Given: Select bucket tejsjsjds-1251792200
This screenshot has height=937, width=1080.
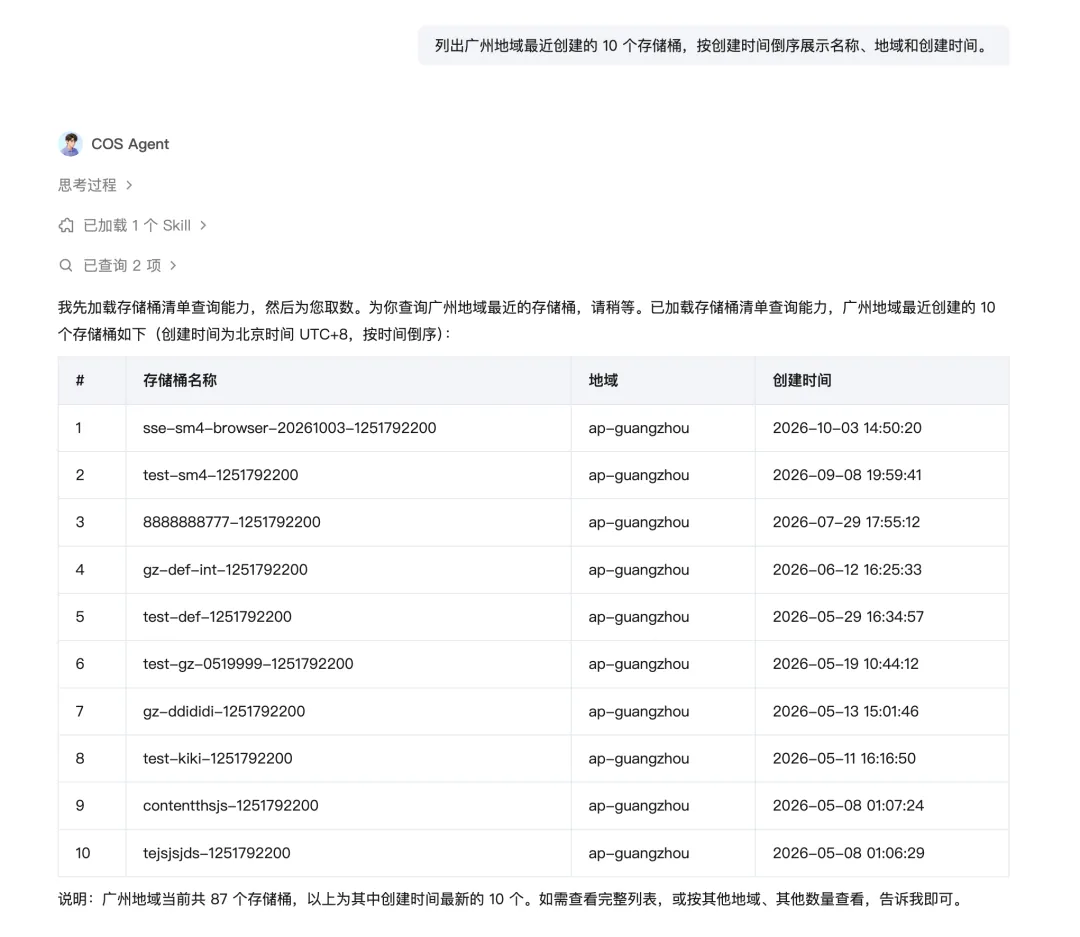Looking at the screenshot, I should (x=216, y=853).
